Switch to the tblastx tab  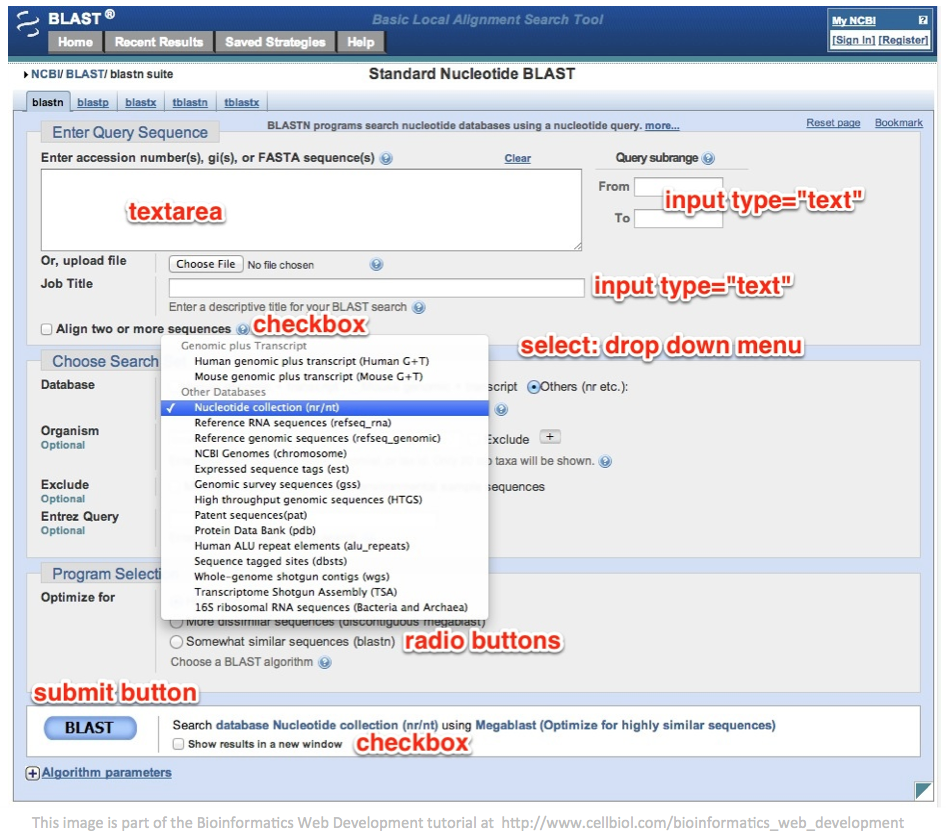click(242, 103)
